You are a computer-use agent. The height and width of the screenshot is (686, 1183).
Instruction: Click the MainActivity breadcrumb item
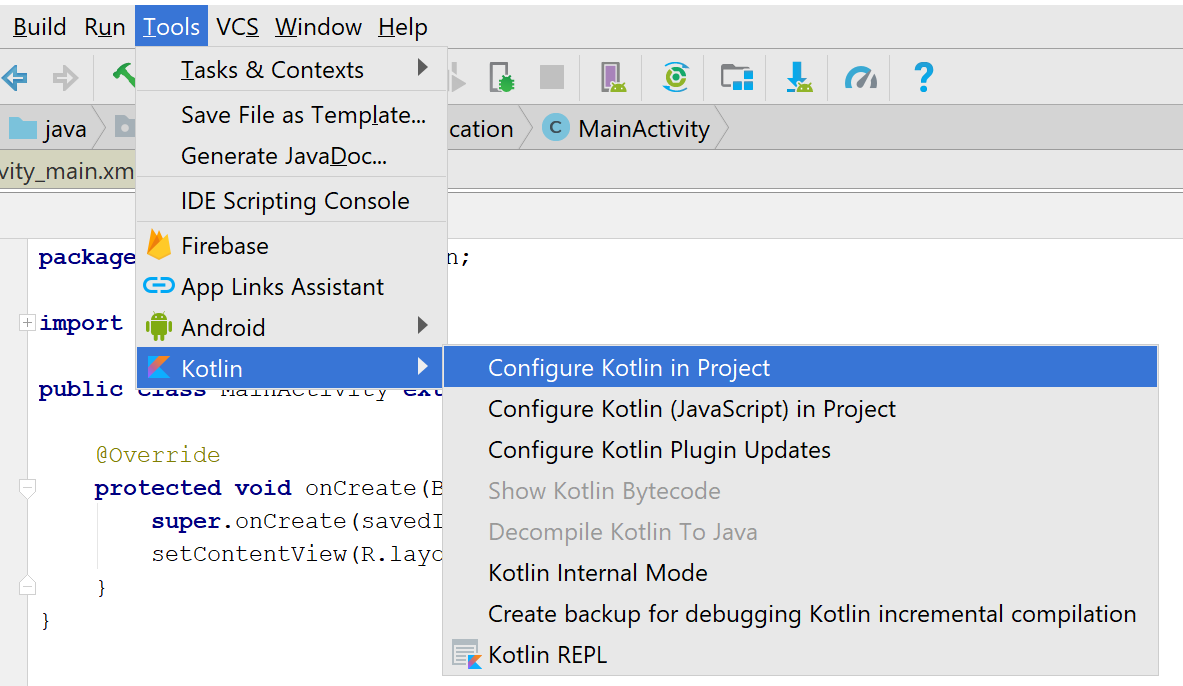[x=626, y=128]
